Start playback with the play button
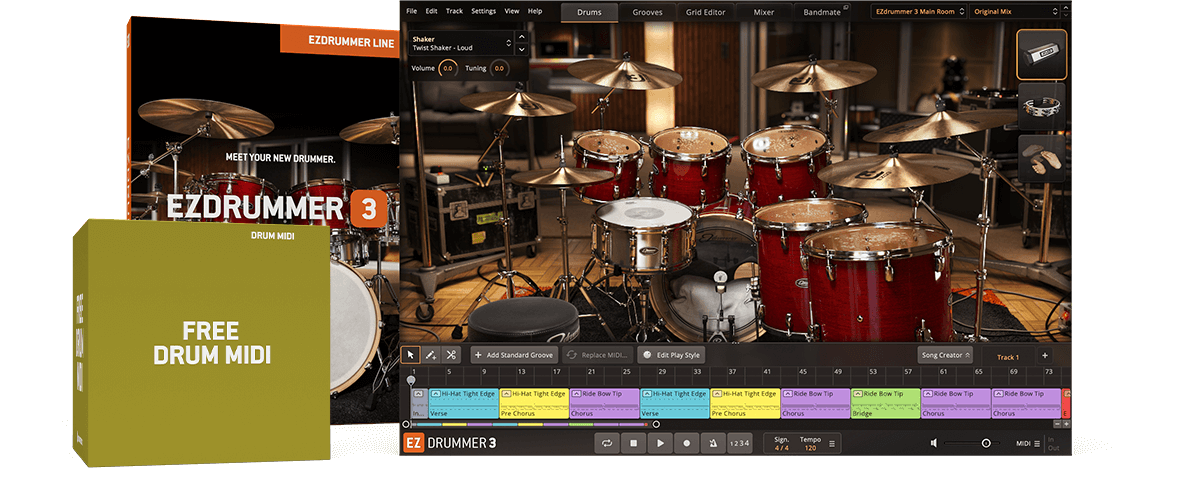The width and height of the screenshot is (1200, 488). pos(659,443)
